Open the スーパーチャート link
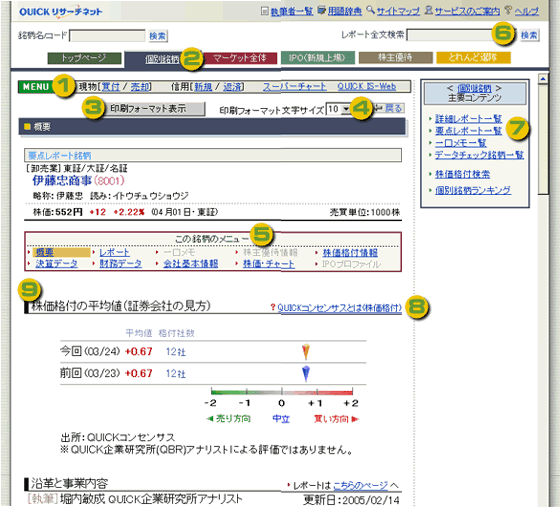 [295, 86]
